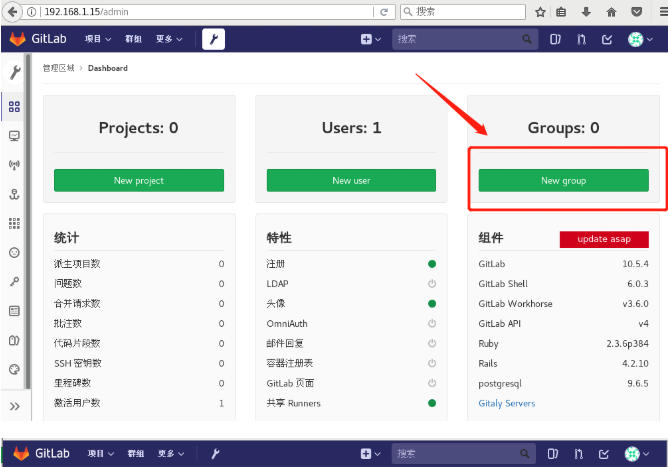668x467 pixels.
Task: Open browser bookmarks list icon
Action: [x=561, y=12]
